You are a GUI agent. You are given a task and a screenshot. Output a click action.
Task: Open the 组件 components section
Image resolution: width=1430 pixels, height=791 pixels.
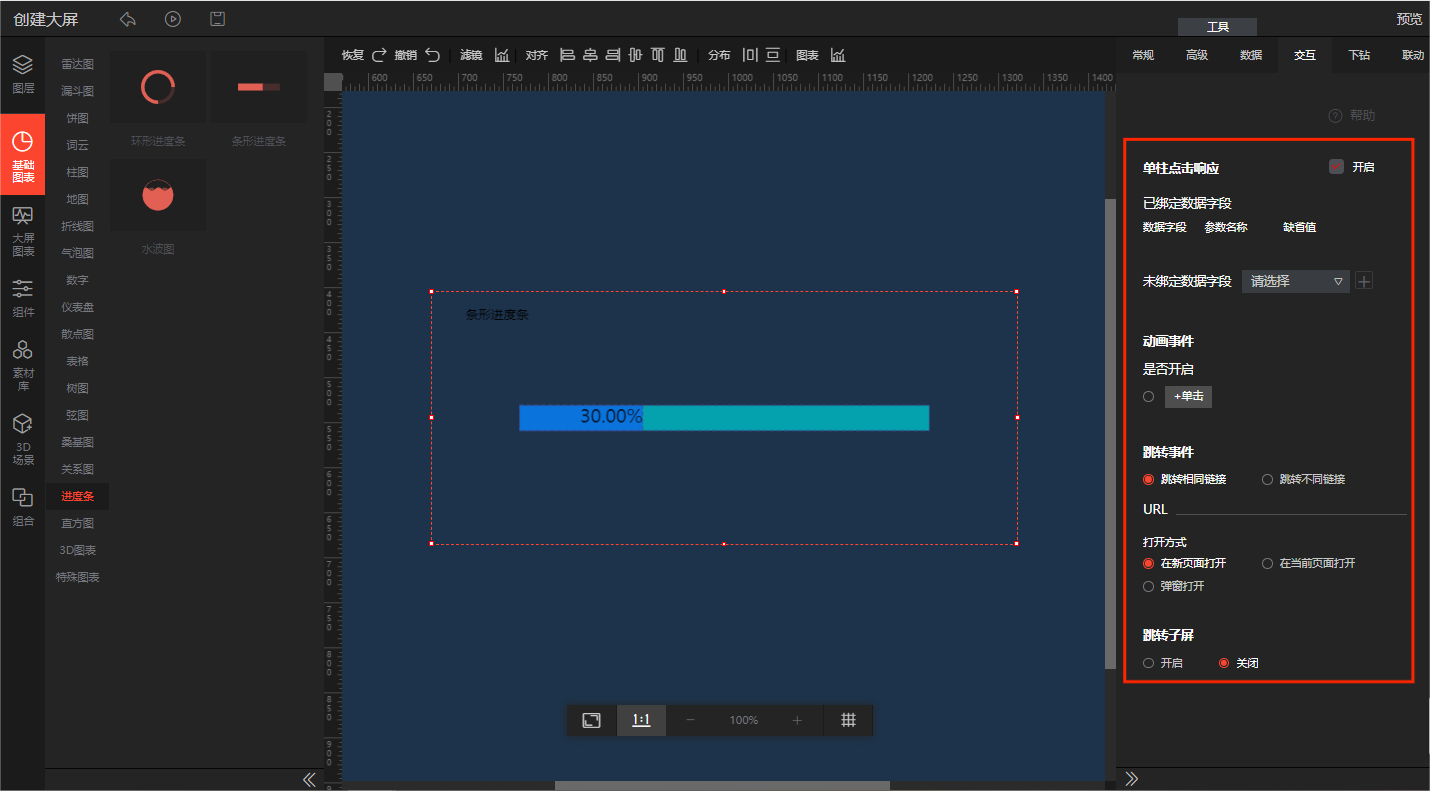[x=22, y=298]
